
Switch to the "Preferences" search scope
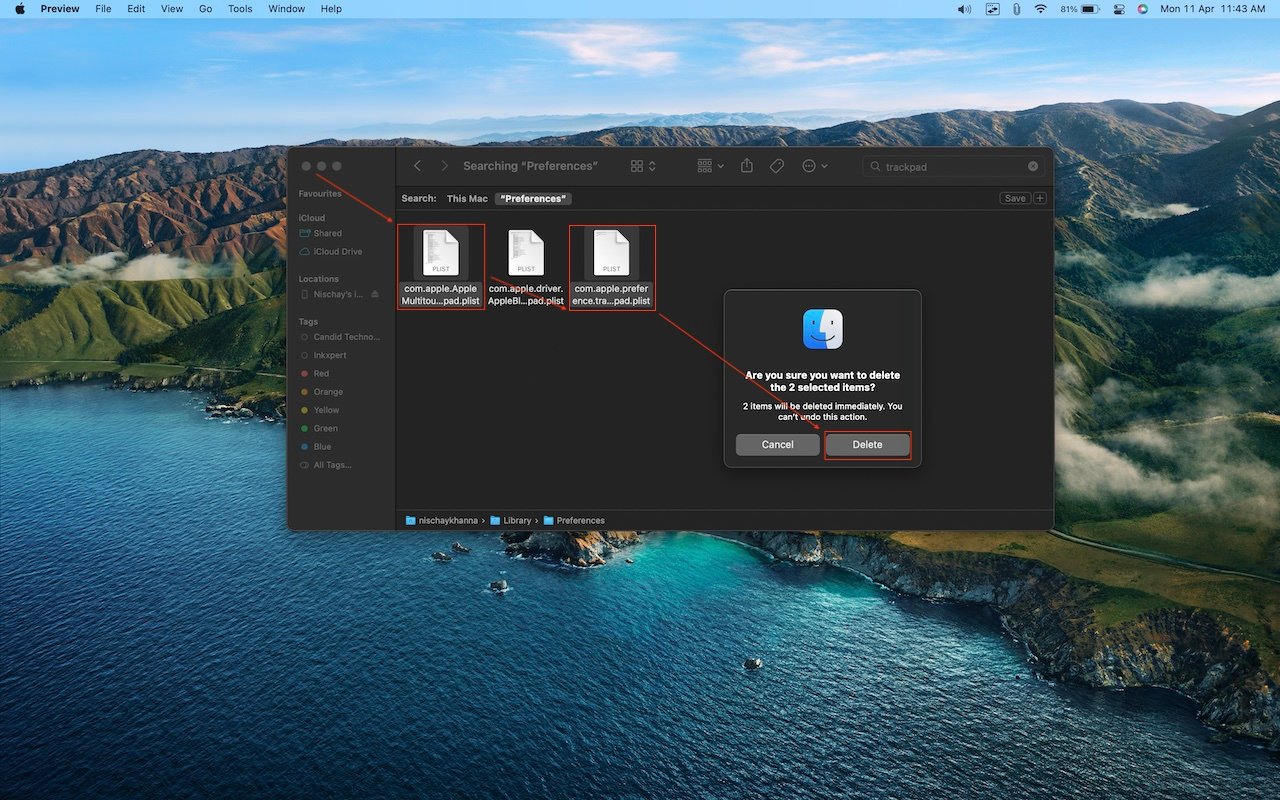[x=533, y=198]
